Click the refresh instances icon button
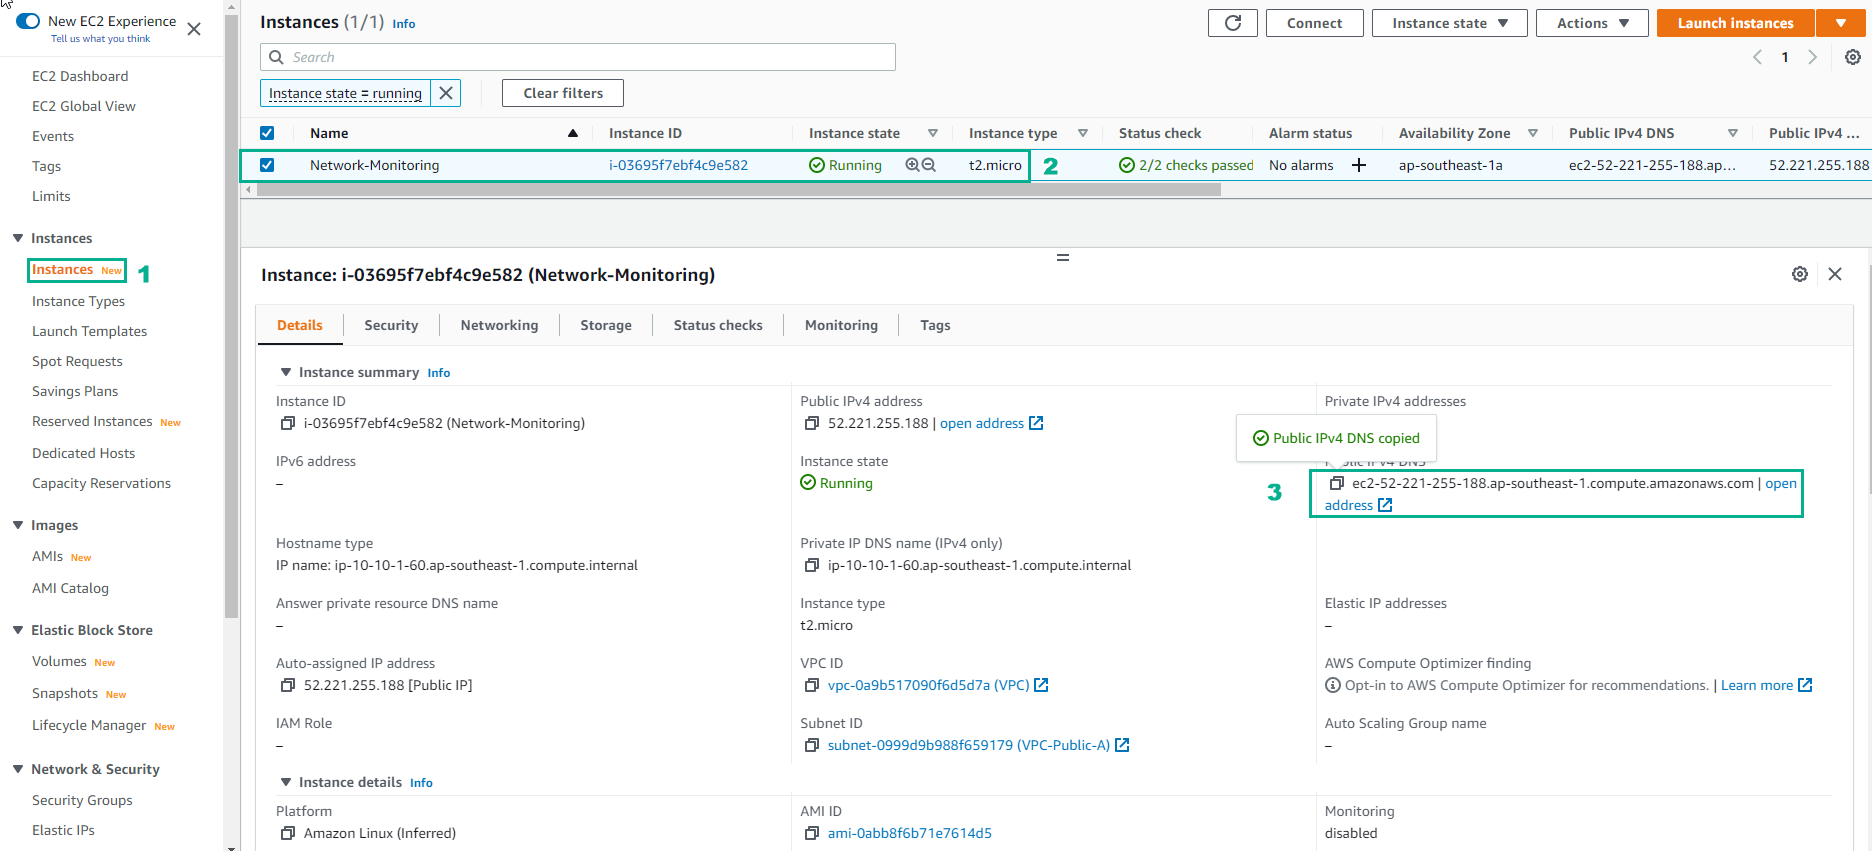This screenshot has height=851, width=1872. coord(1233,23)
